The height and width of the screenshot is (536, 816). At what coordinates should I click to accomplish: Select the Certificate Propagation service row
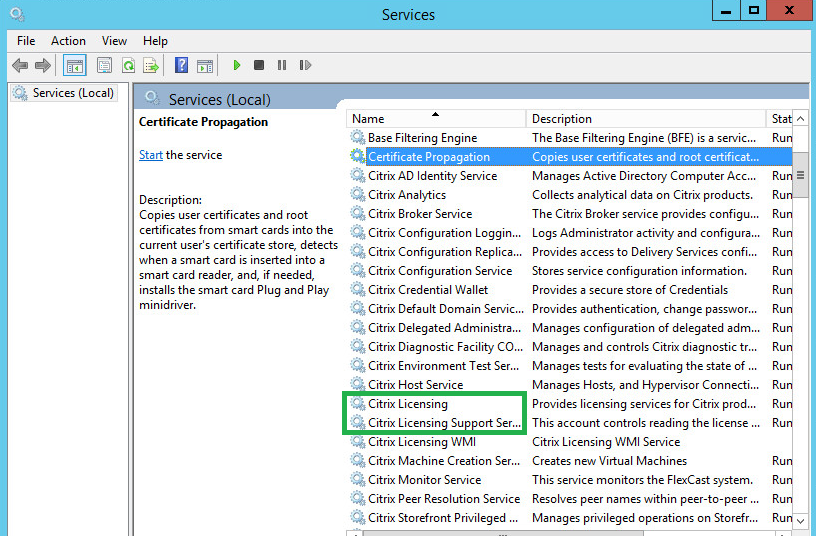pyautogui.click(x=571, y=157)
